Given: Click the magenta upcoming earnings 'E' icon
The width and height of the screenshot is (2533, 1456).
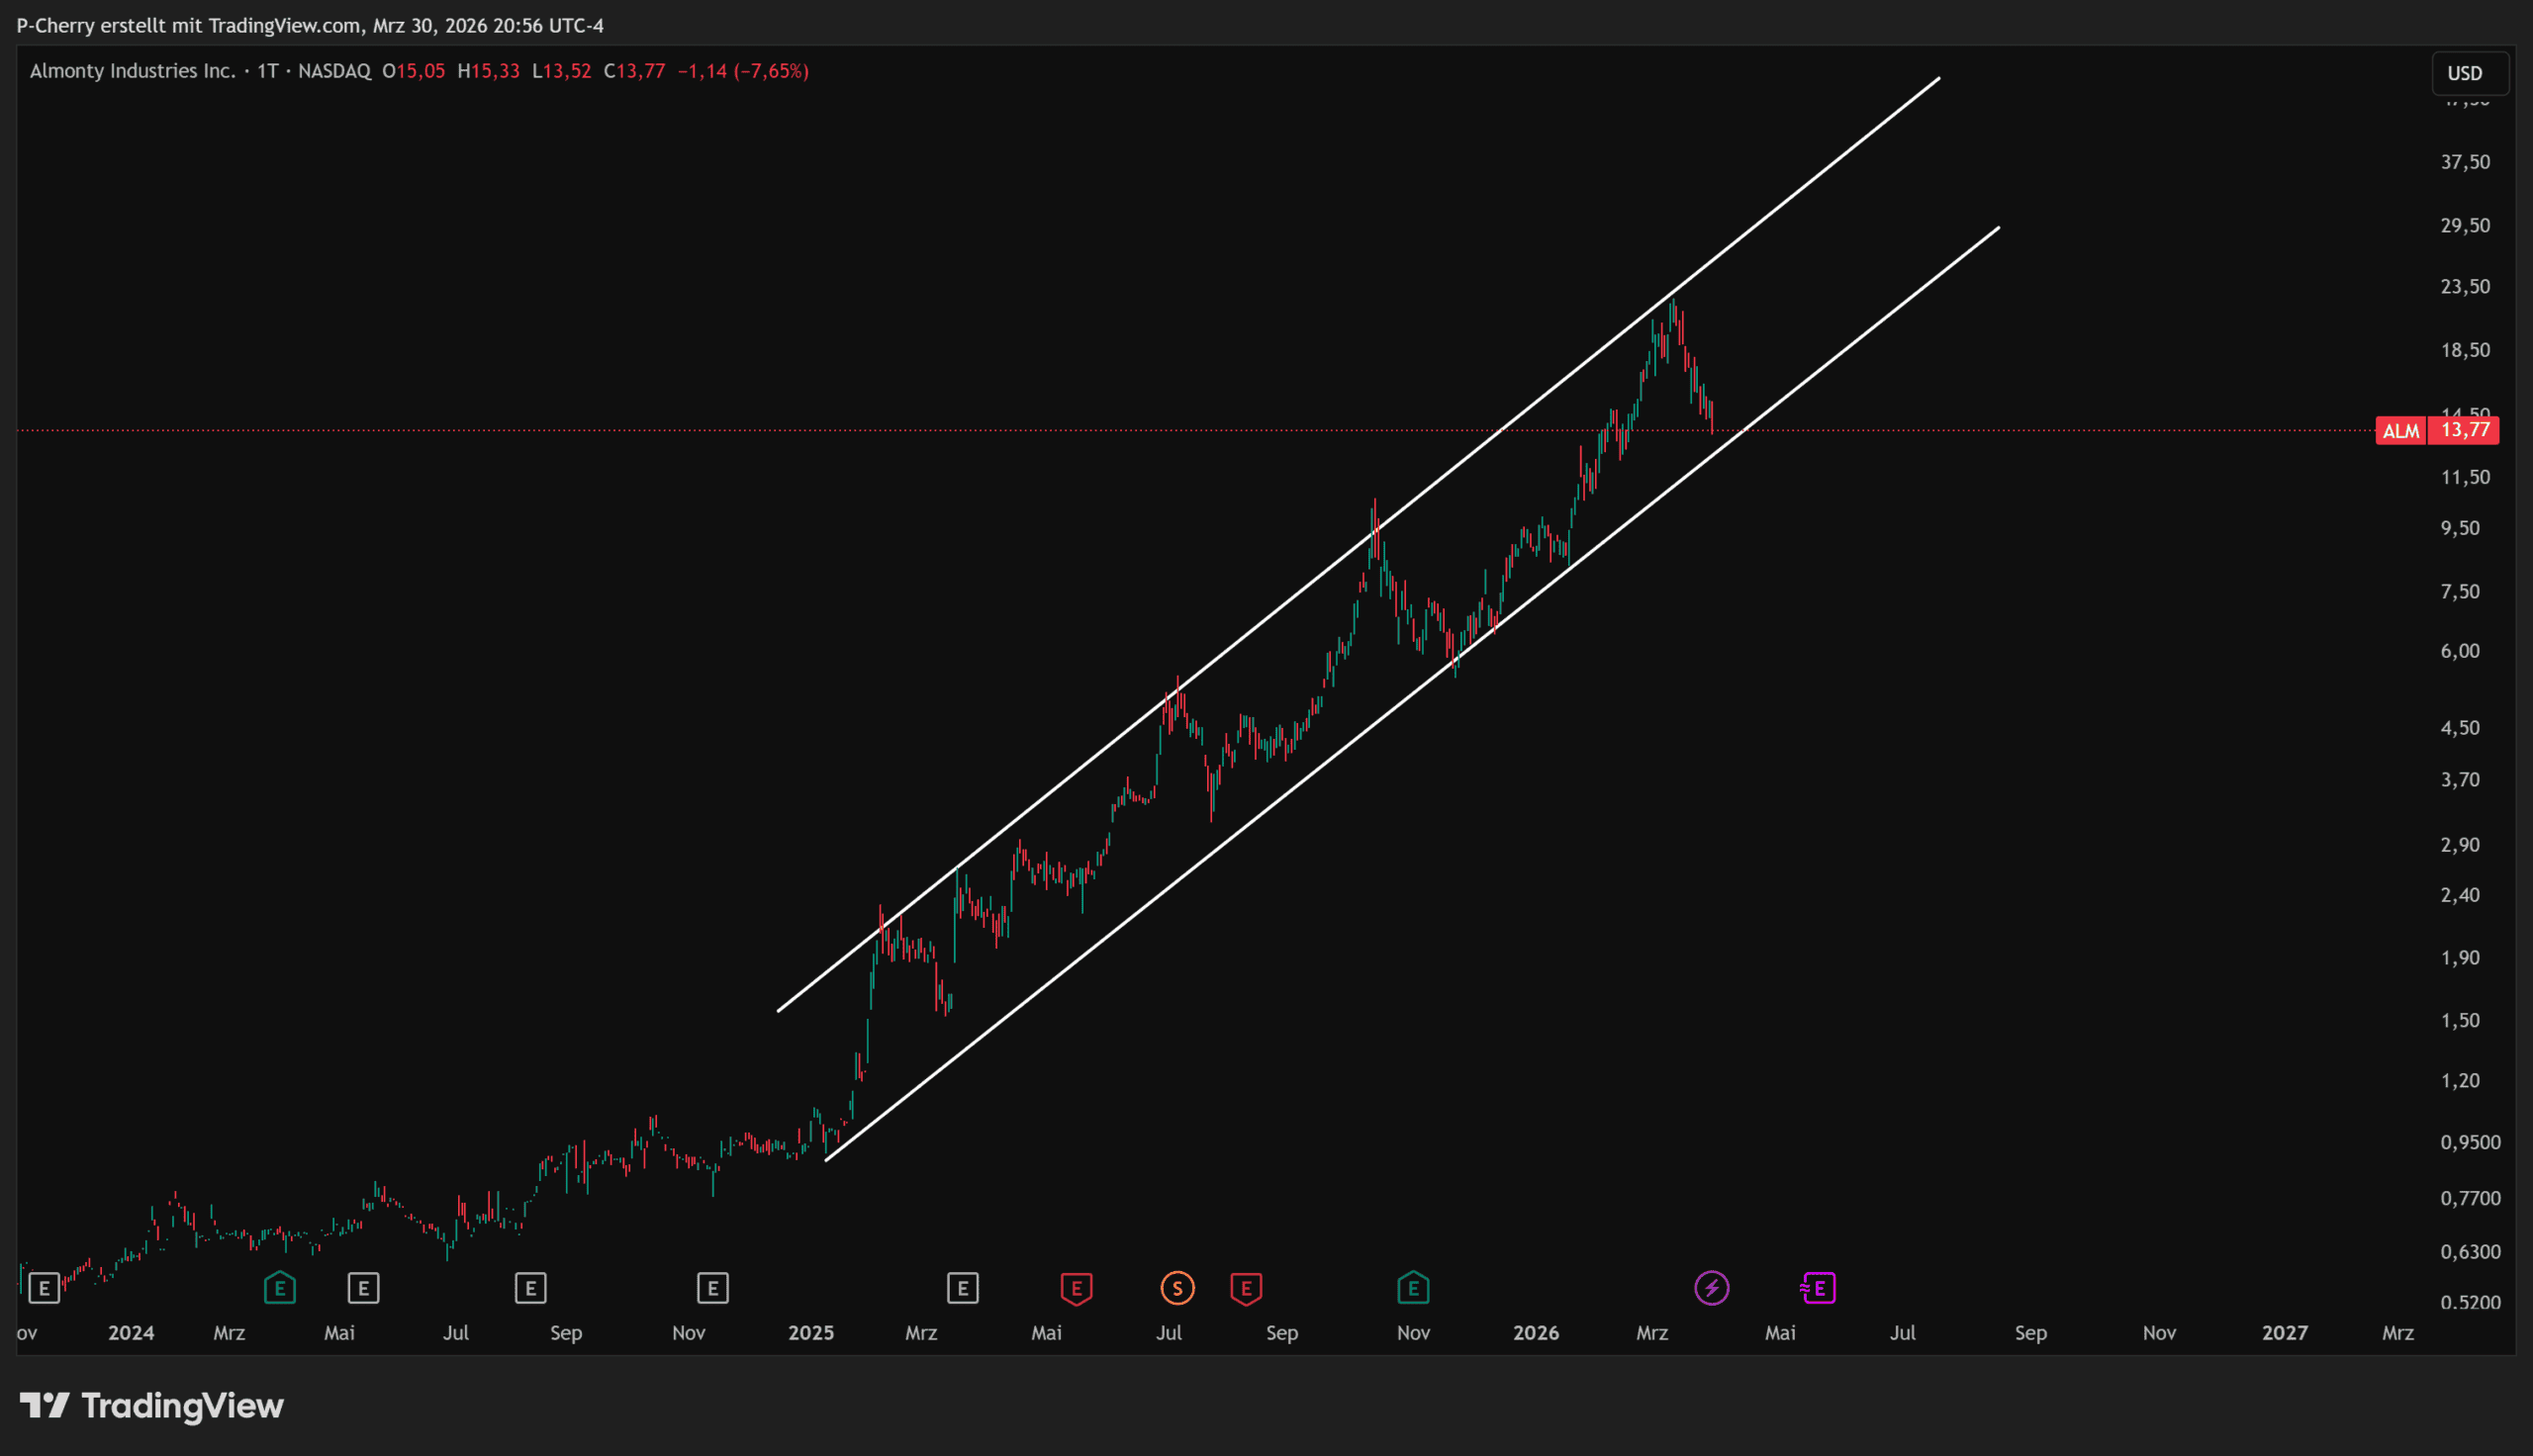Looking at the screenshot, I should pyautogui.click(x=1818, y=1288).
